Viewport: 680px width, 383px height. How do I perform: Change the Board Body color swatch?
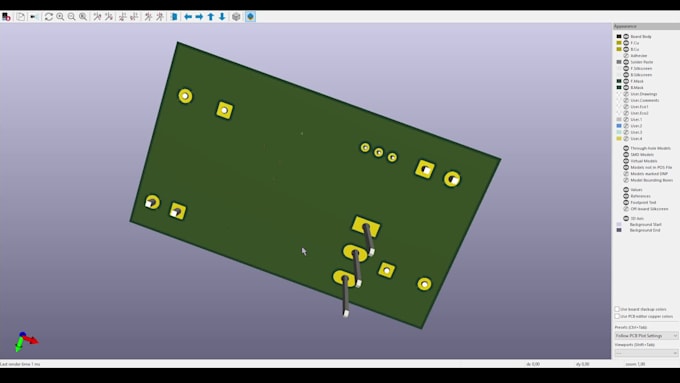(x=619, y=36)
